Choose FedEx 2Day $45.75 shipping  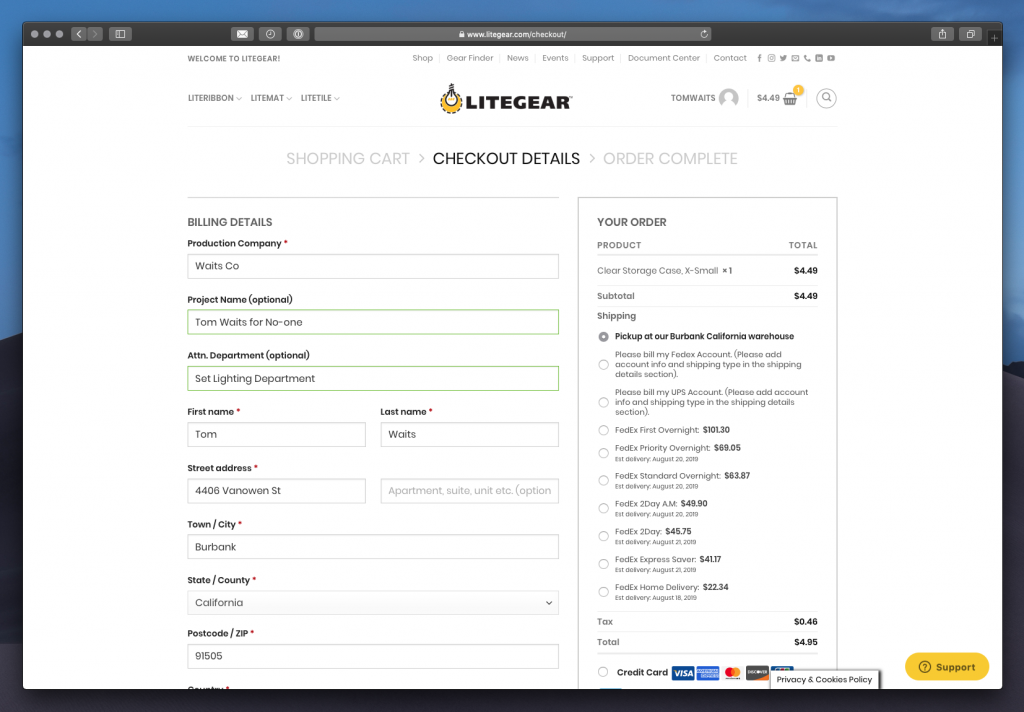pyautogui.click(x=603, y=536)
